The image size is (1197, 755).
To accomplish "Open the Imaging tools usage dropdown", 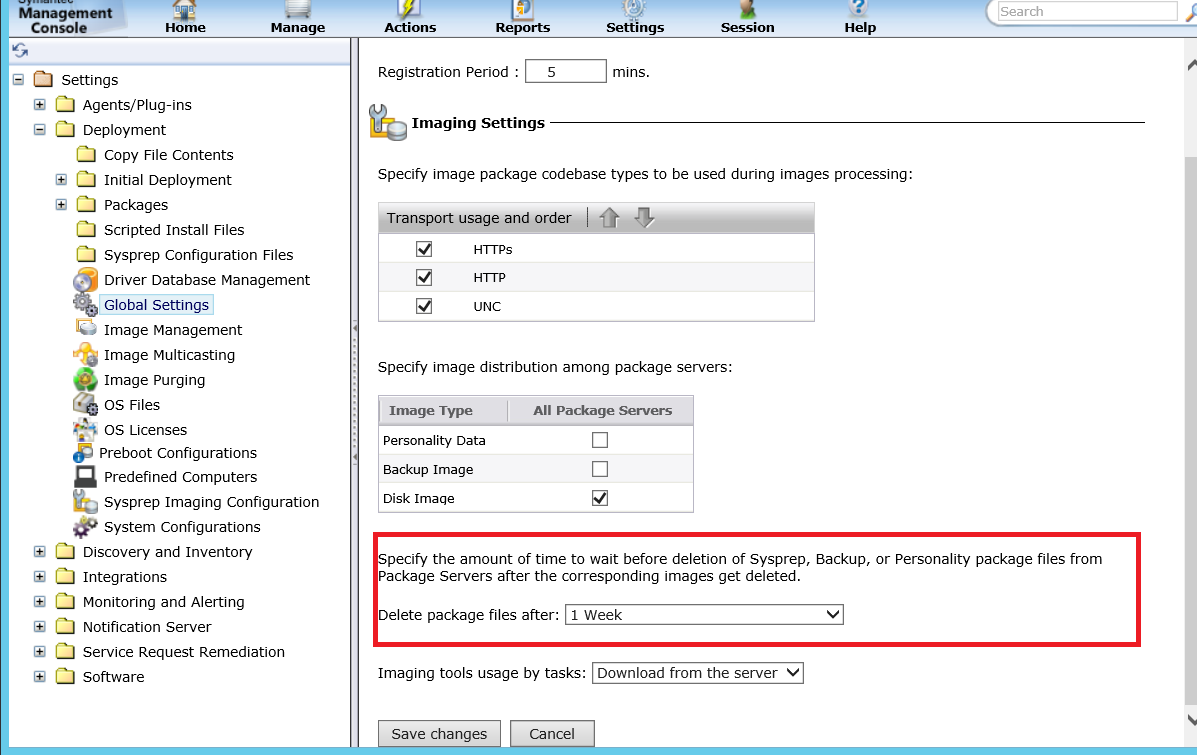I will coord(698,673).
